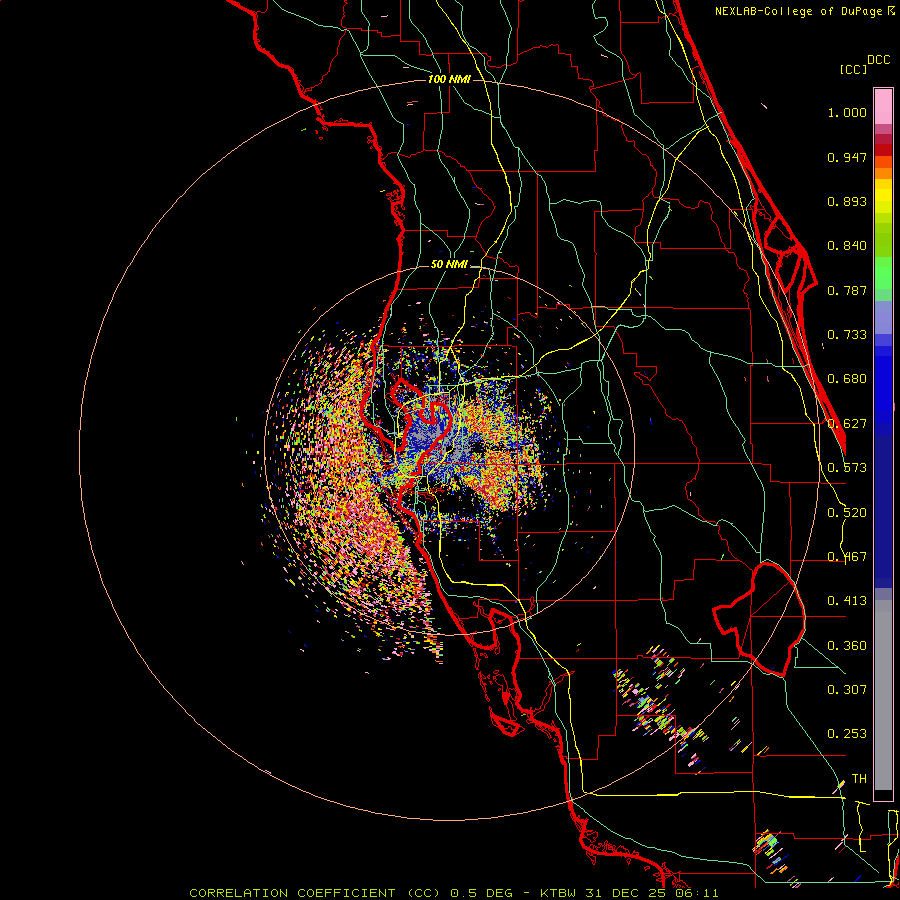Click the 06:11 timestamp
This screenshot has height=900, width=900.
click(697, 893)
